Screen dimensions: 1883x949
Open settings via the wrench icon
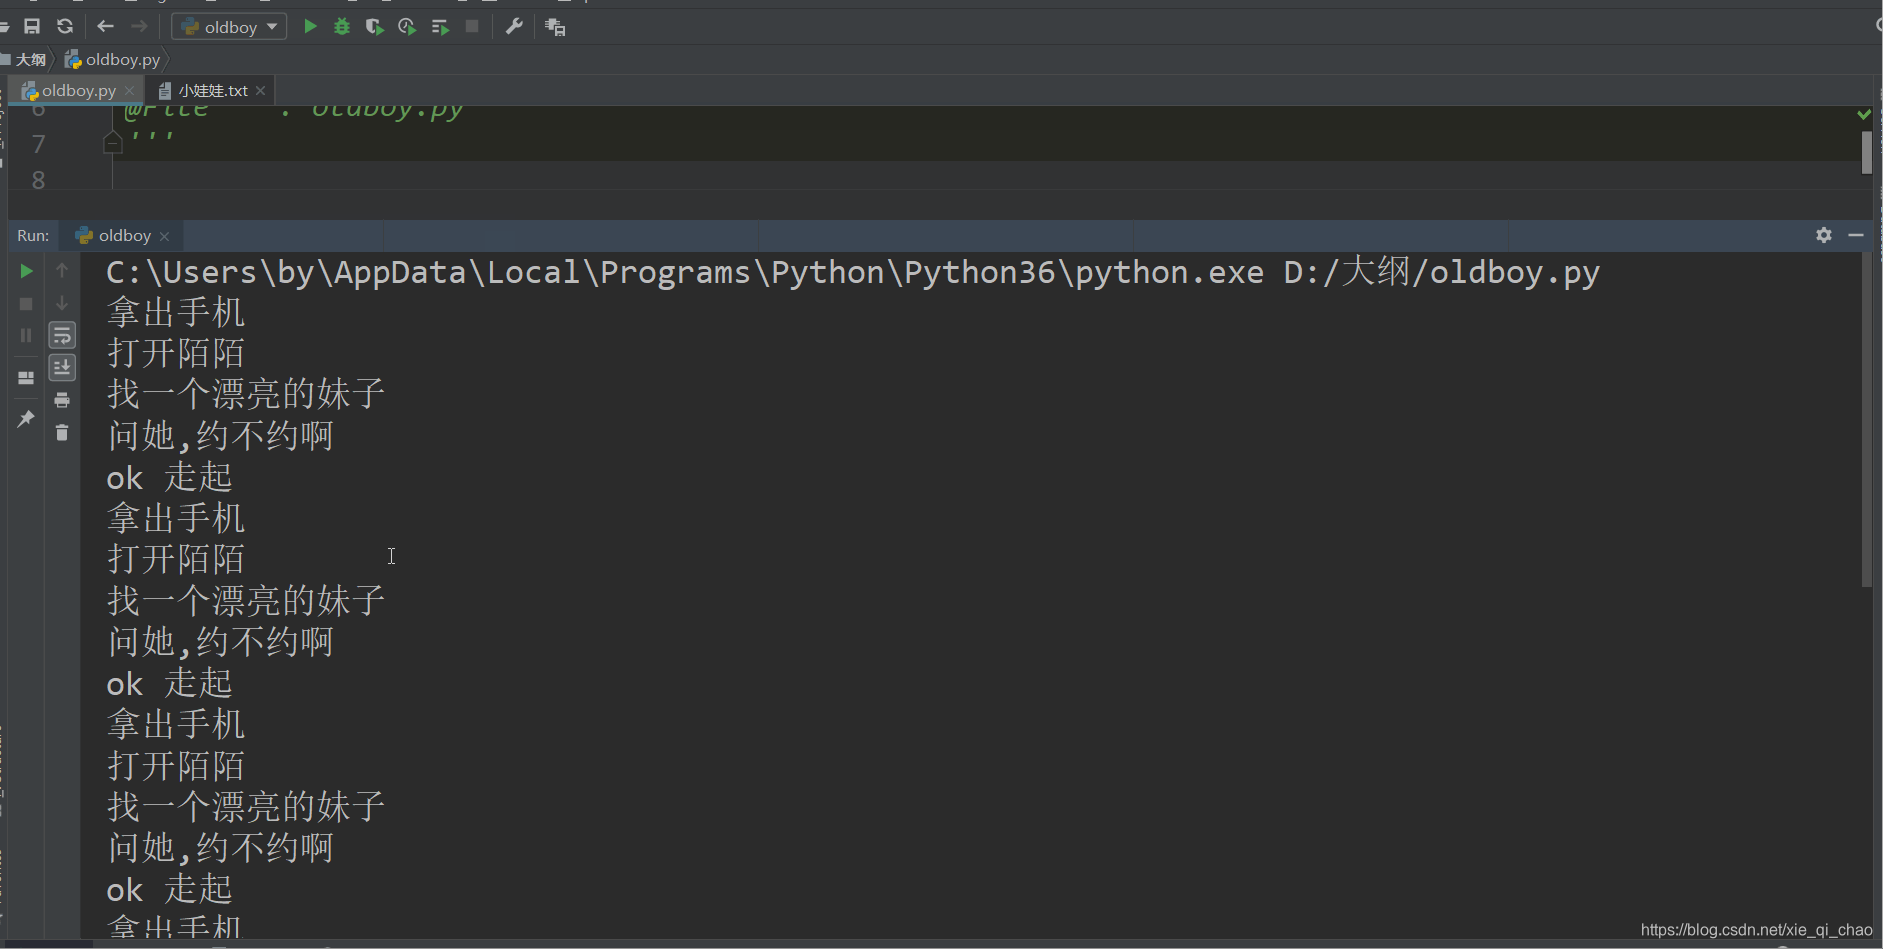coord(514,27)
